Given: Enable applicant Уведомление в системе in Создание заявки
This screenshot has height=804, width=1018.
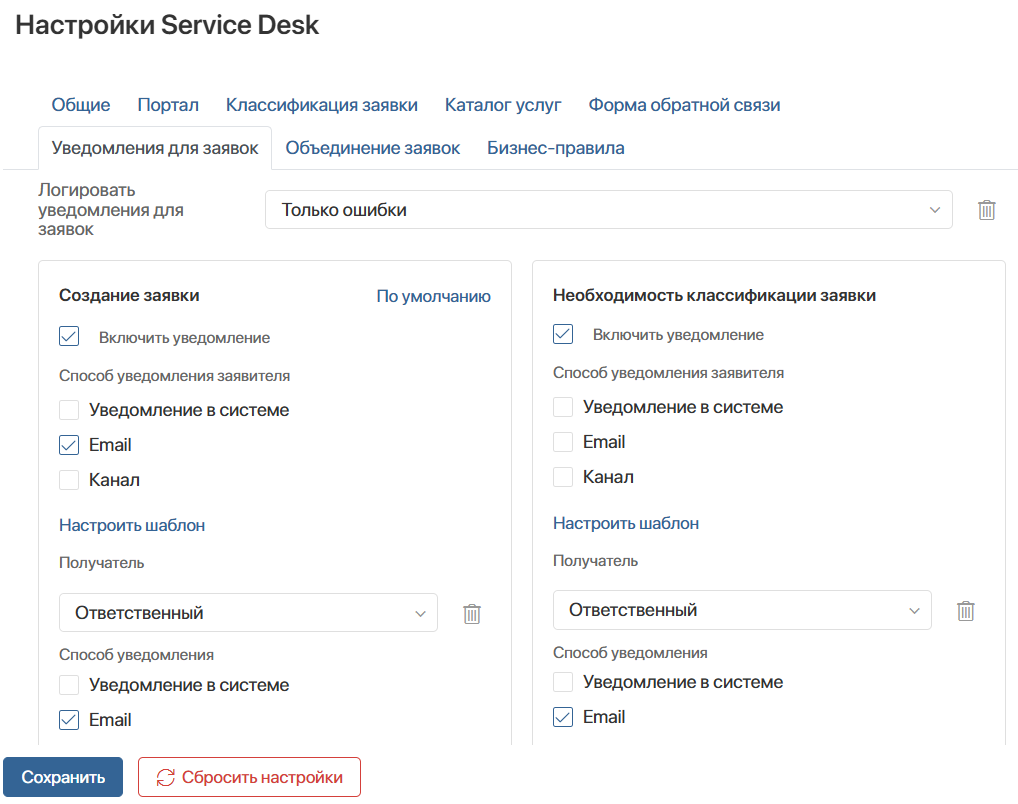Looking at the screenshot, I should pos(69,410).
